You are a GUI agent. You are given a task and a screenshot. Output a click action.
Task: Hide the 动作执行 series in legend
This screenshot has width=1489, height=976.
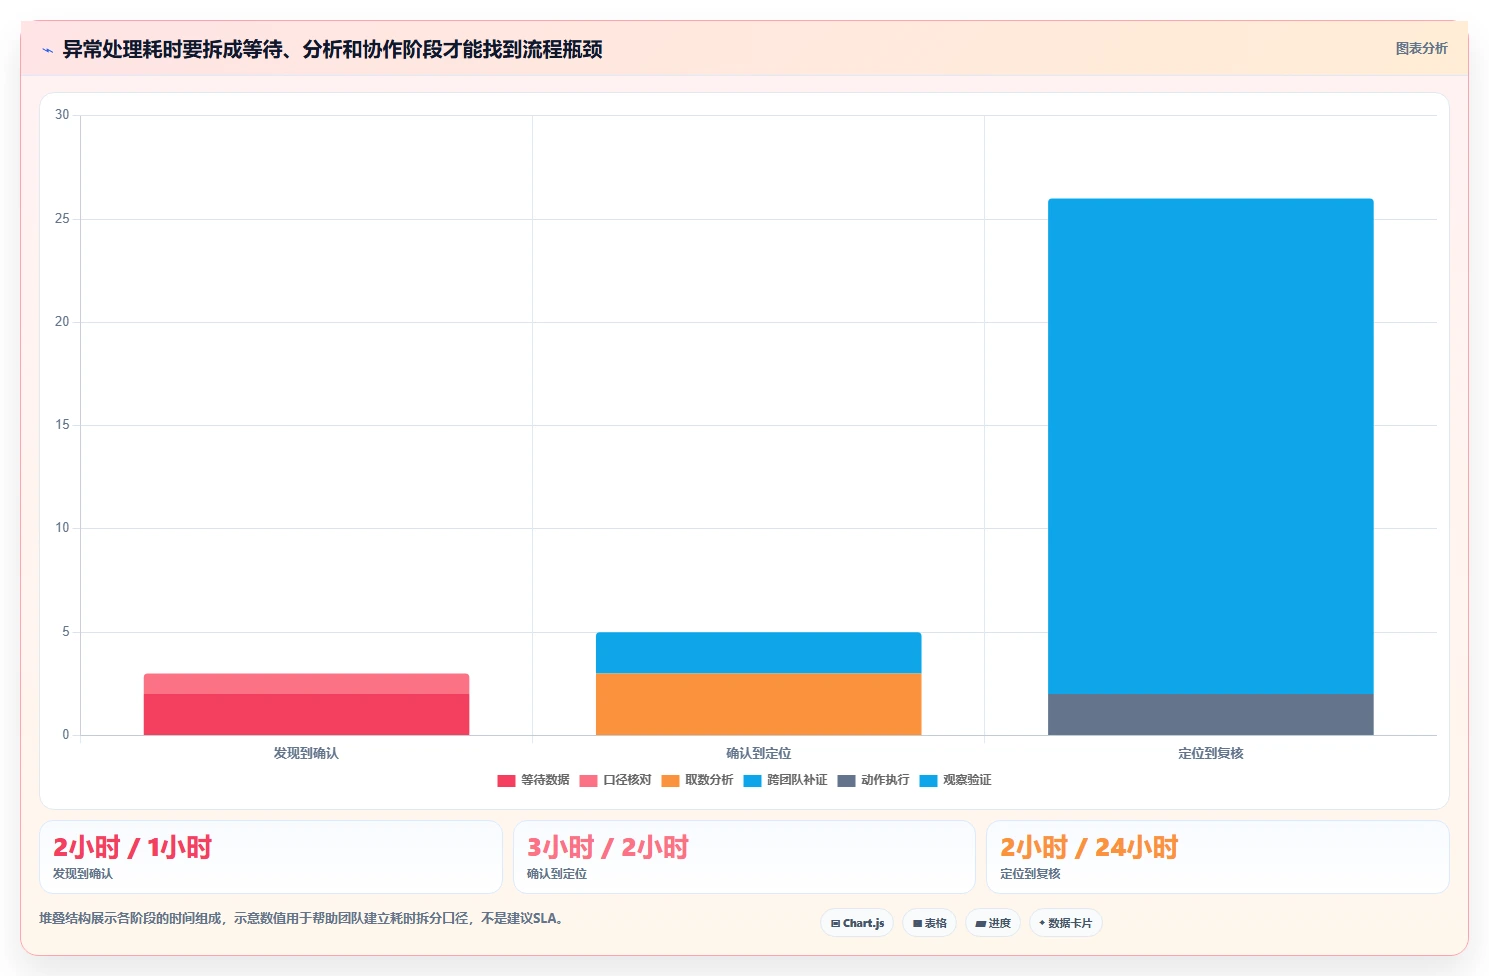click(846, 781)
